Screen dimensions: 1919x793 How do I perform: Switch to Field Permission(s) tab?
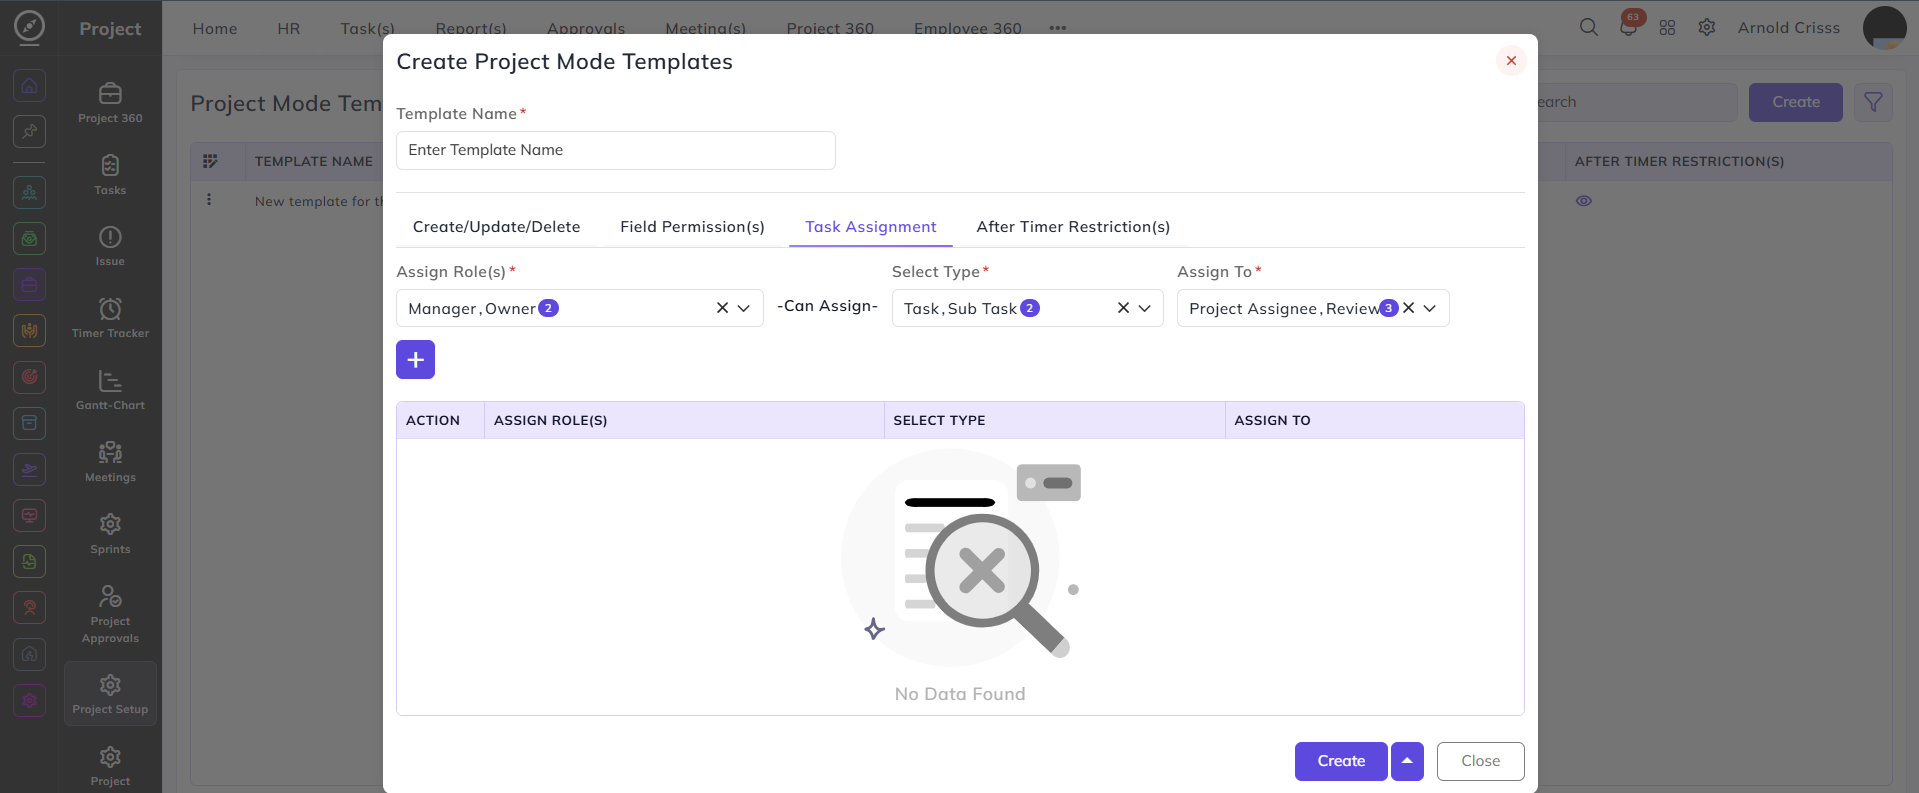692,227
